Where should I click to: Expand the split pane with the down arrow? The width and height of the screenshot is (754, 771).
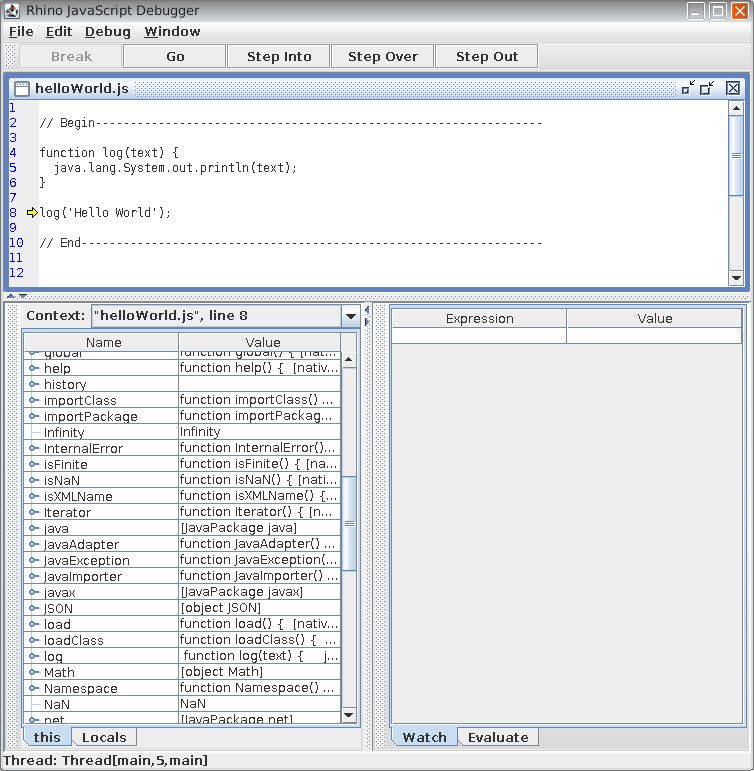23,296
